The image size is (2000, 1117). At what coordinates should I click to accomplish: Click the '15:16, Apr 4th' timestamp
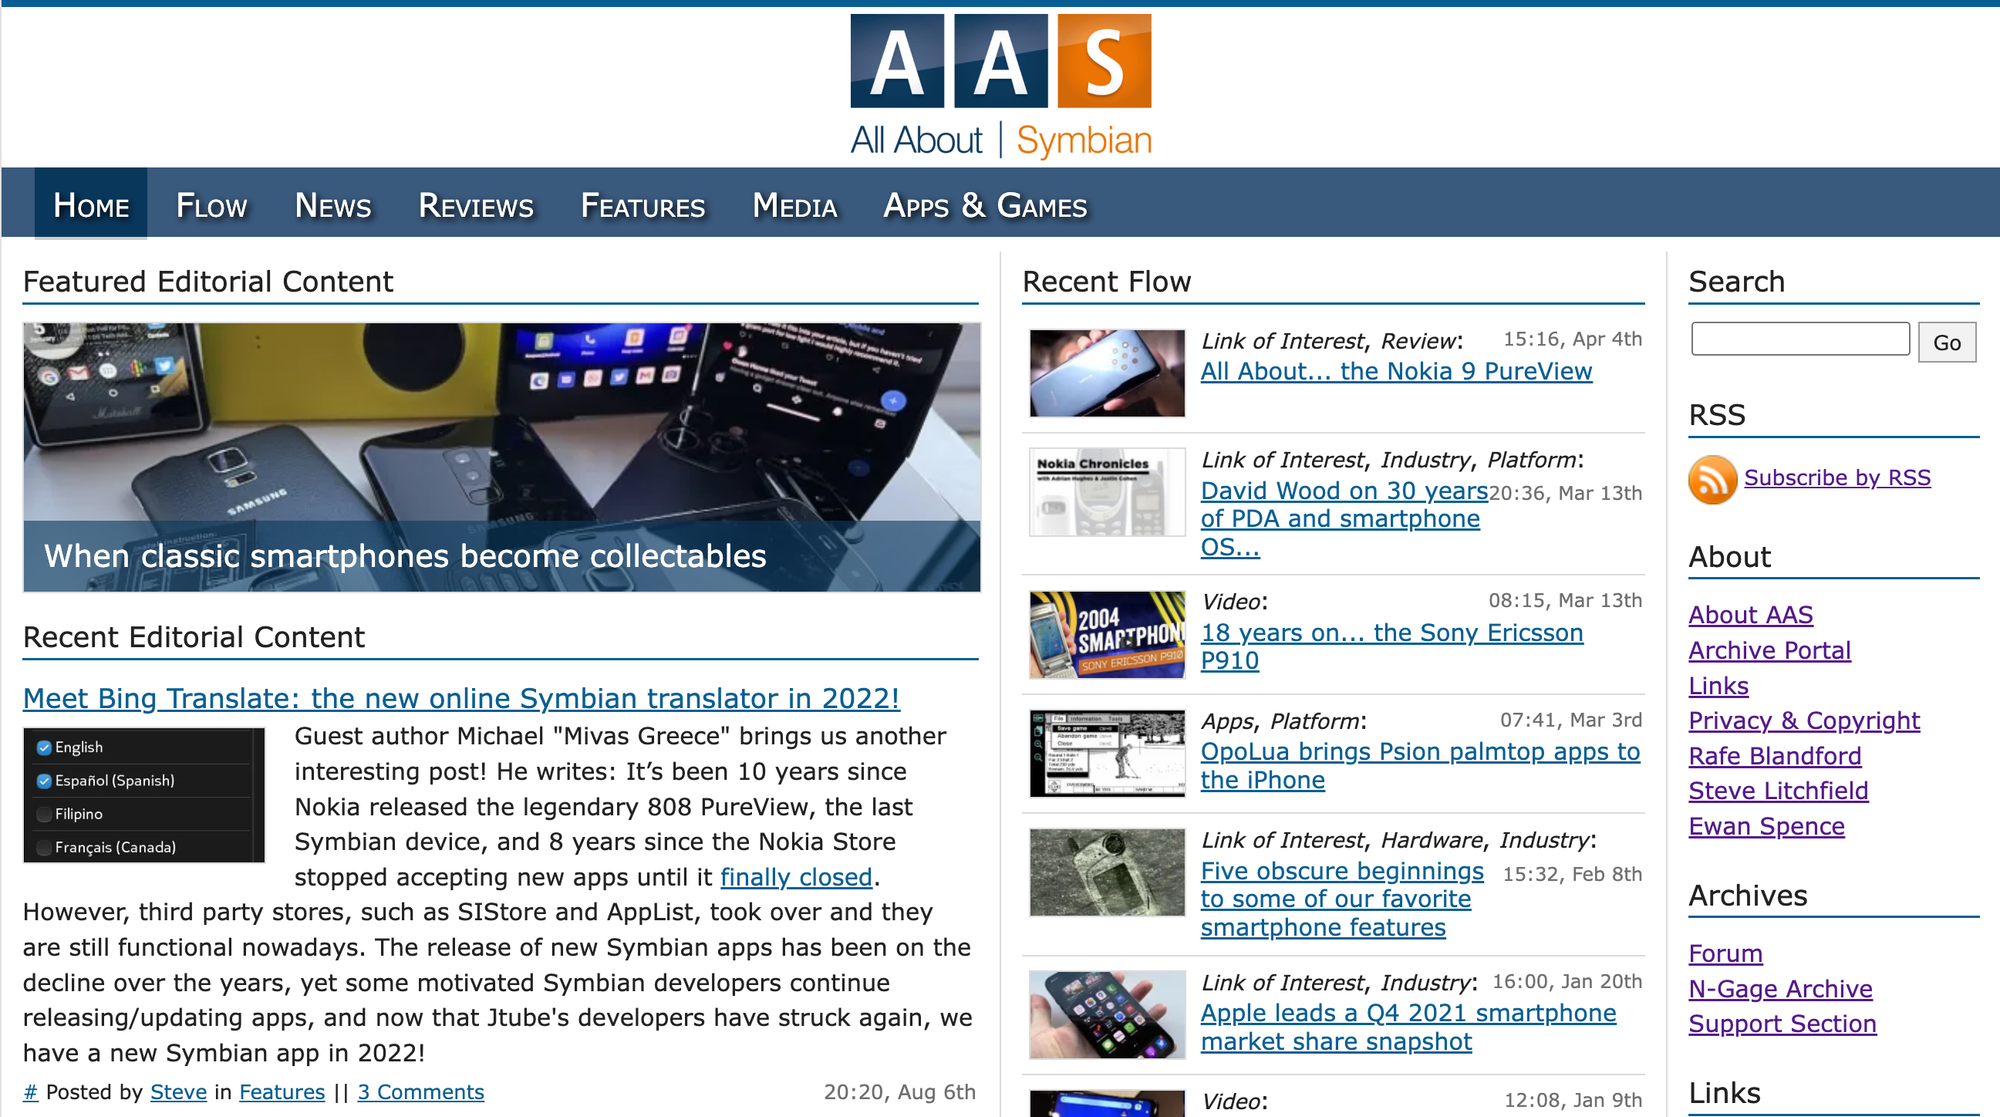(x=1572, y=339)
